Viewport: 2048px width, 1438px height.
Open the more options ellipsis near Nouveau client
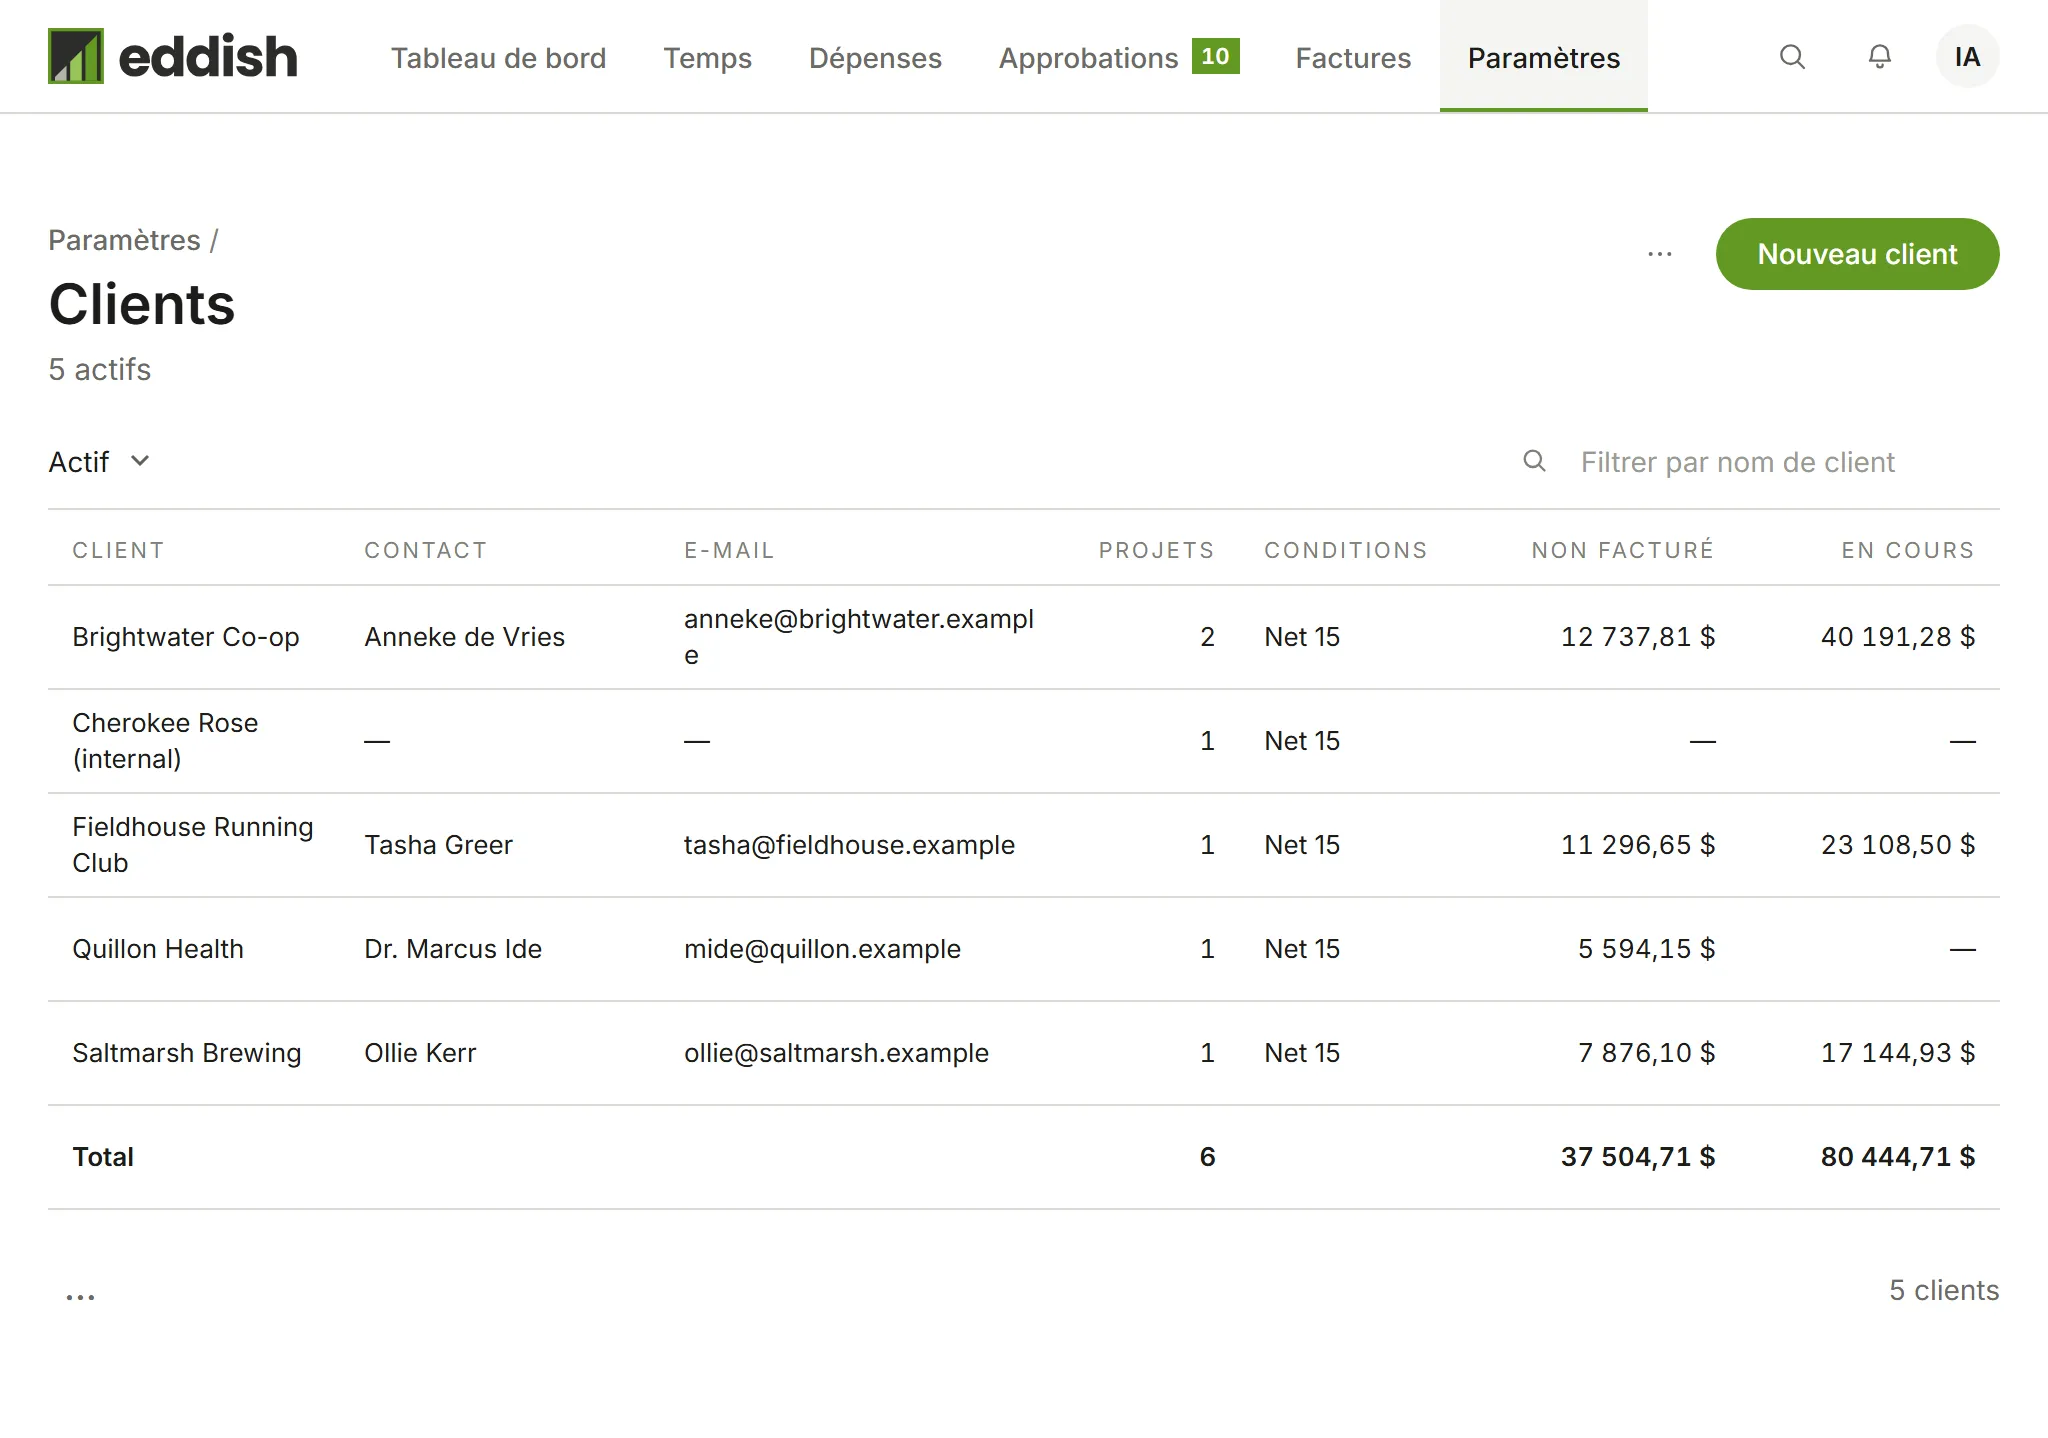click(1660, 254)
